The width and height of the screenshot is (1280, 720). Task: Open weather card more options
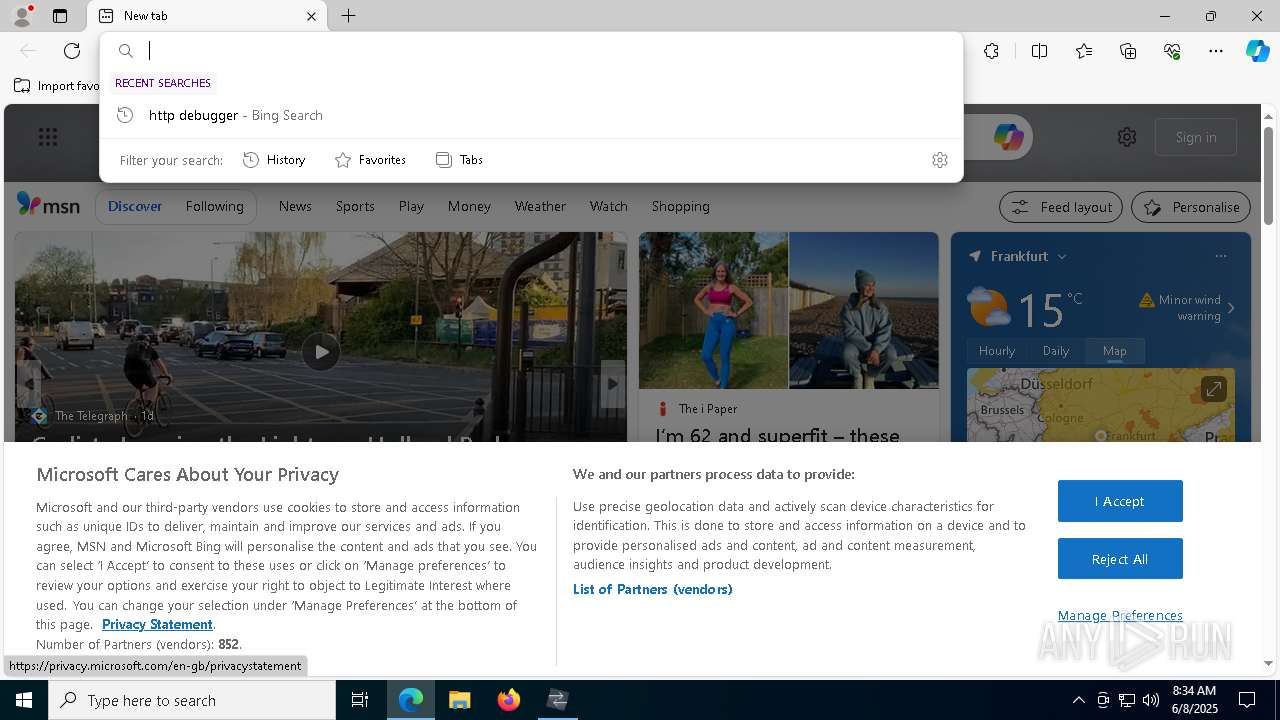(1221, 256)
